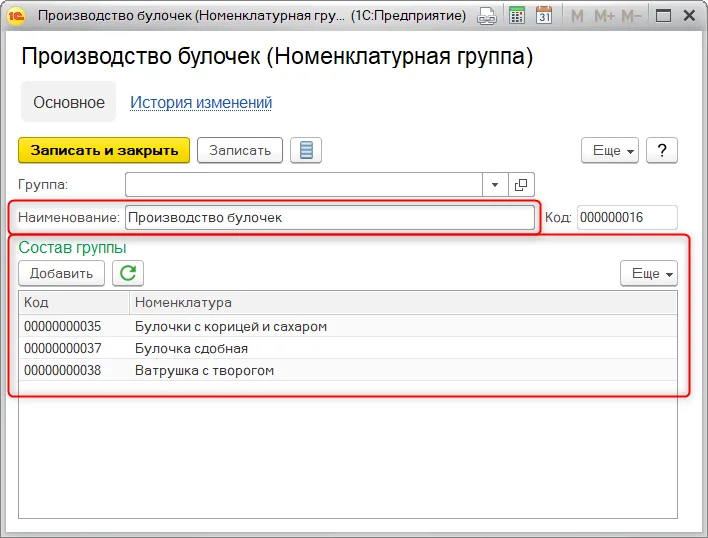This screenshot has width=708, height=538.
Task: Click the 1C logo icon in title bar
Action: pos(16,16)
